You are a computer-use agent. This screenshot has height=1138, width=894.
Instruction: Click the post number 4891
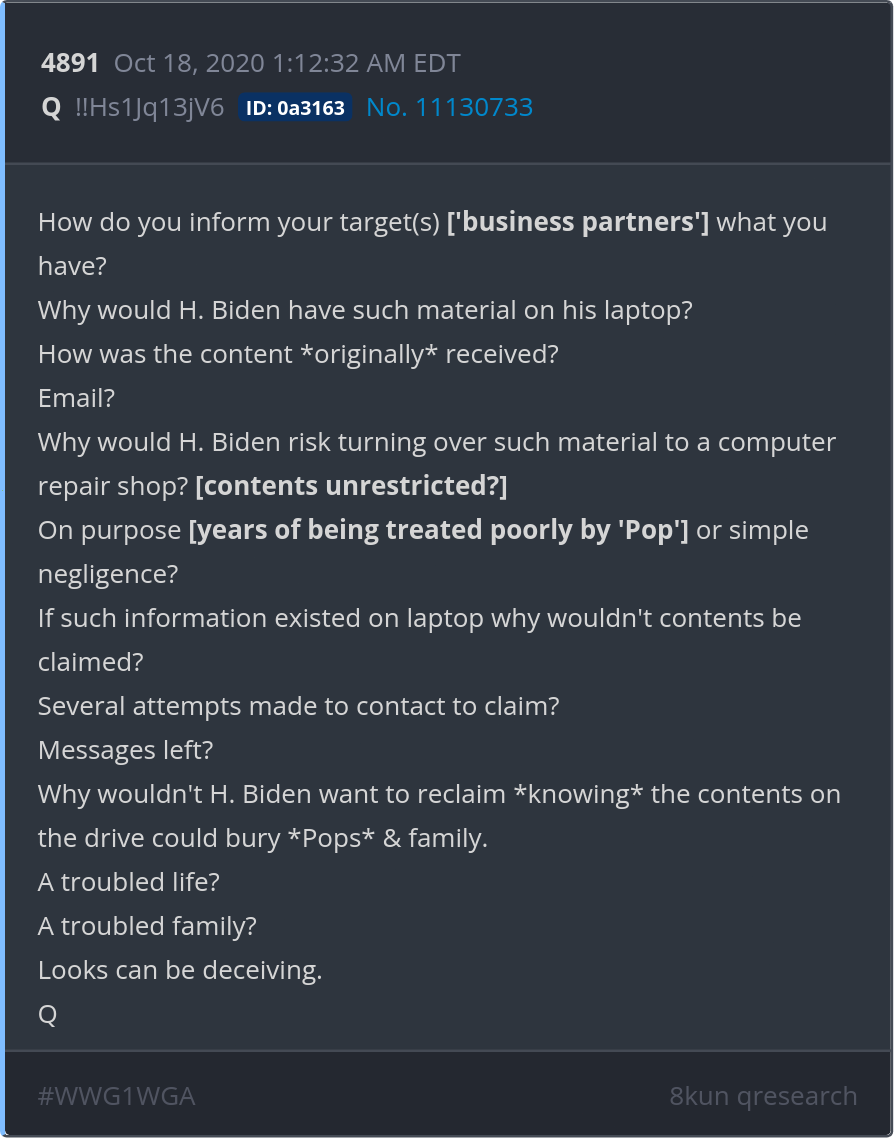point(70,64)
